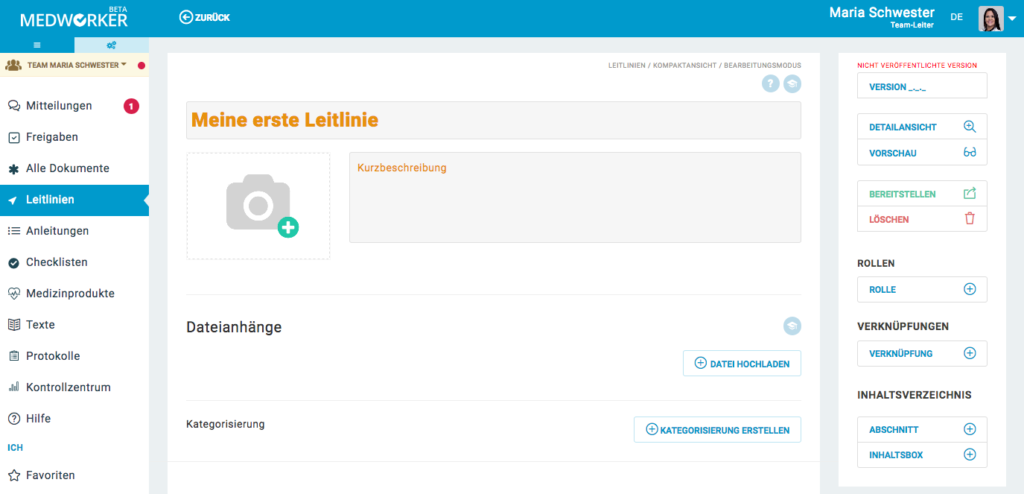This screenshot has width=1024, height=494.
Task: Click the Kurzbeschreibung text field
Action: tap(574, 197)
